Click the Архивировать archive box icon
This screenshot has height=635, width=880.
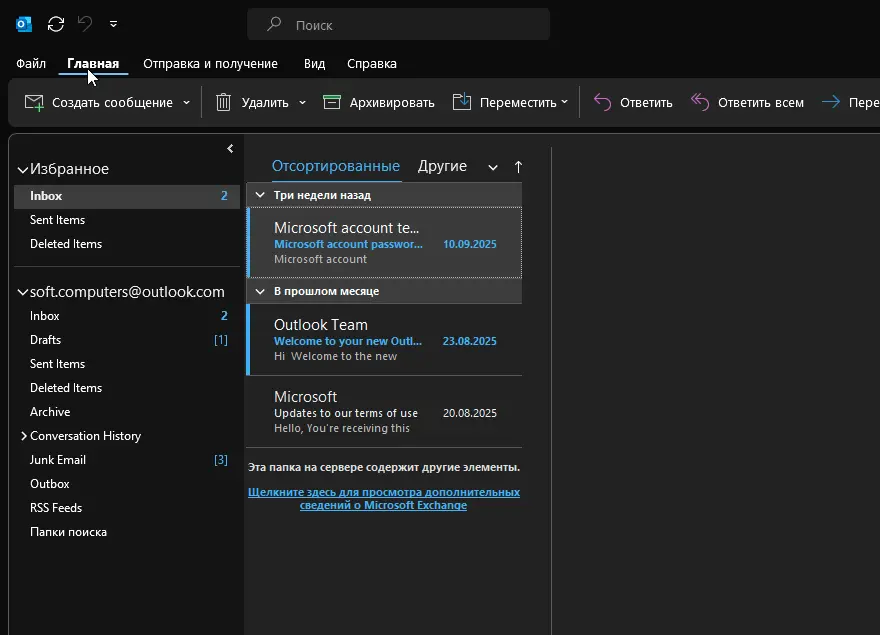pyautogui.click(x=333, y=102)
